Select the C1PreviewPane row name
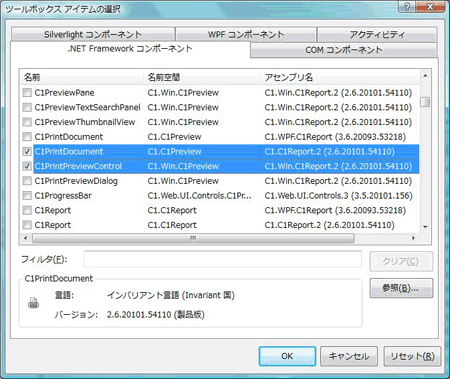The height and width of the screenshot is (379, 450). pos(64,92)
